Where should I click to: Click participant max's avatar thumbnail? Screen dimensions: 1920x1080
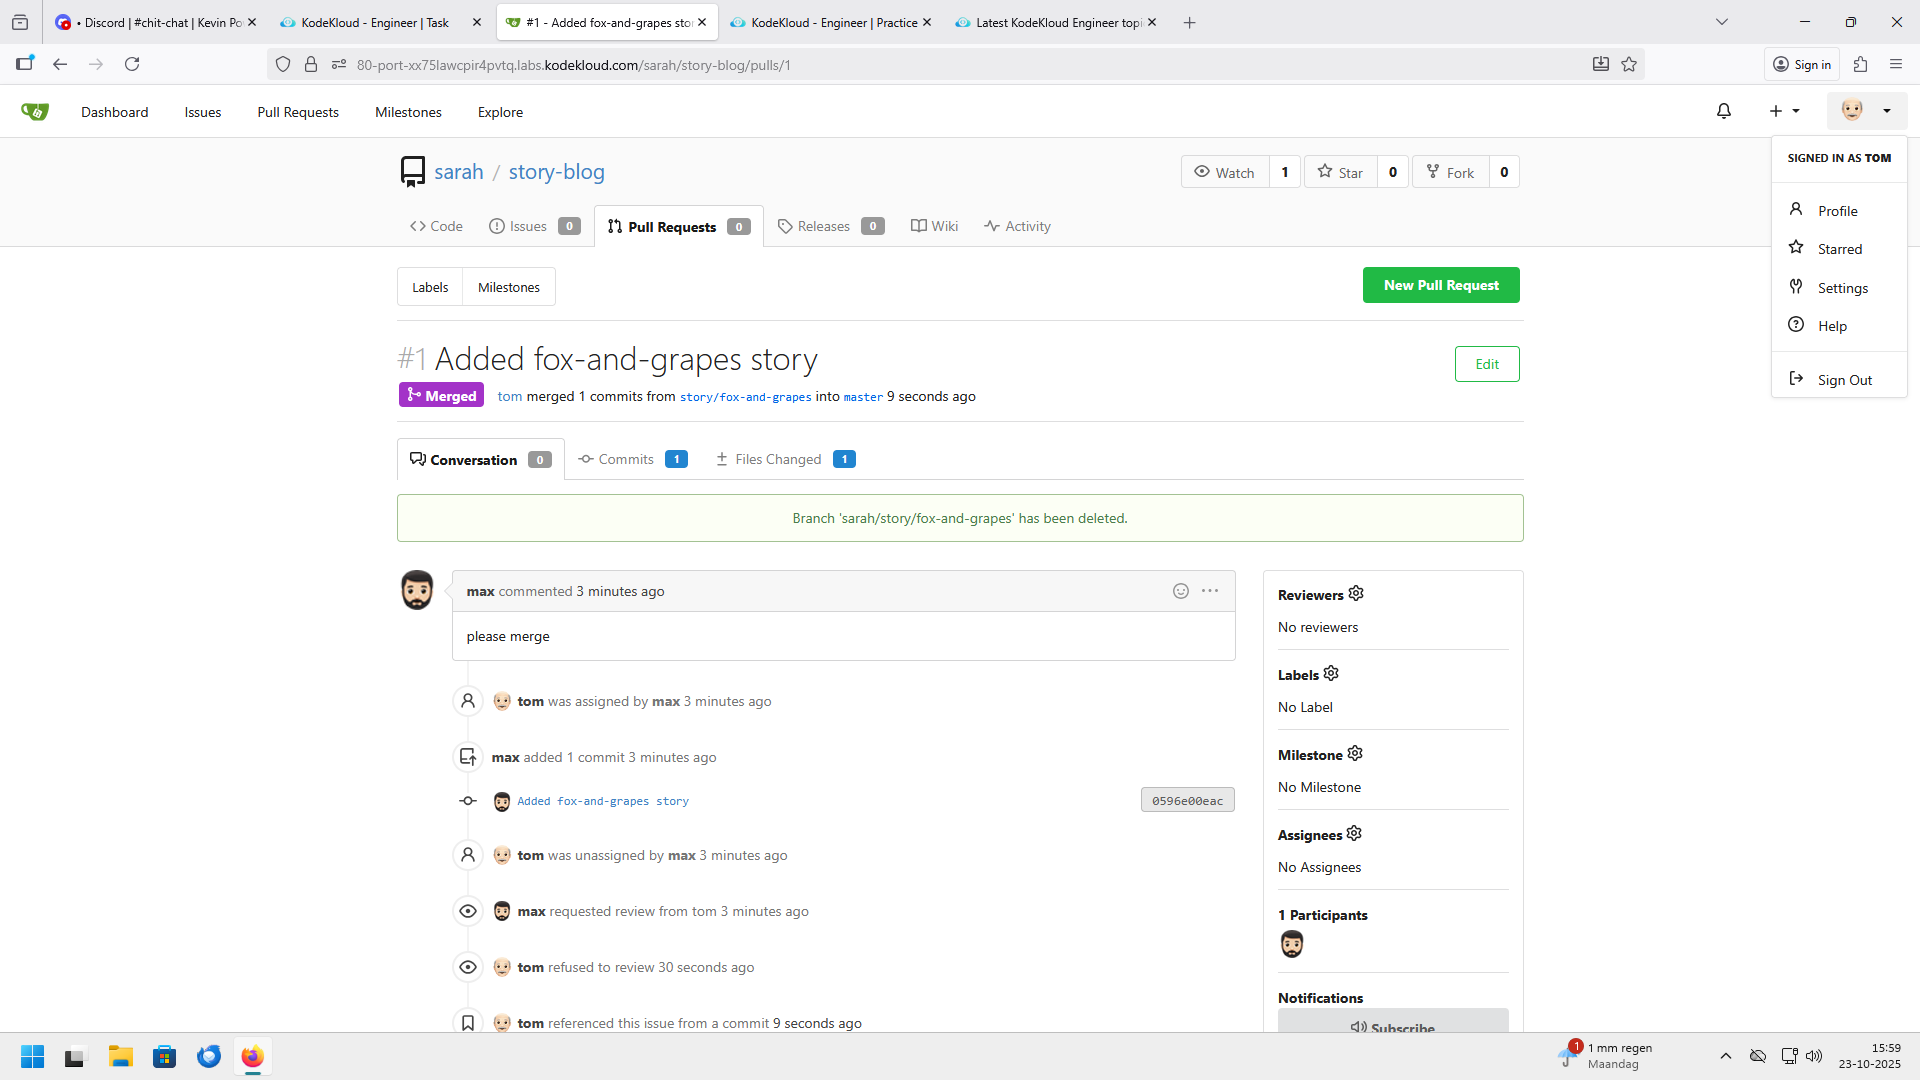point(1291,944)
